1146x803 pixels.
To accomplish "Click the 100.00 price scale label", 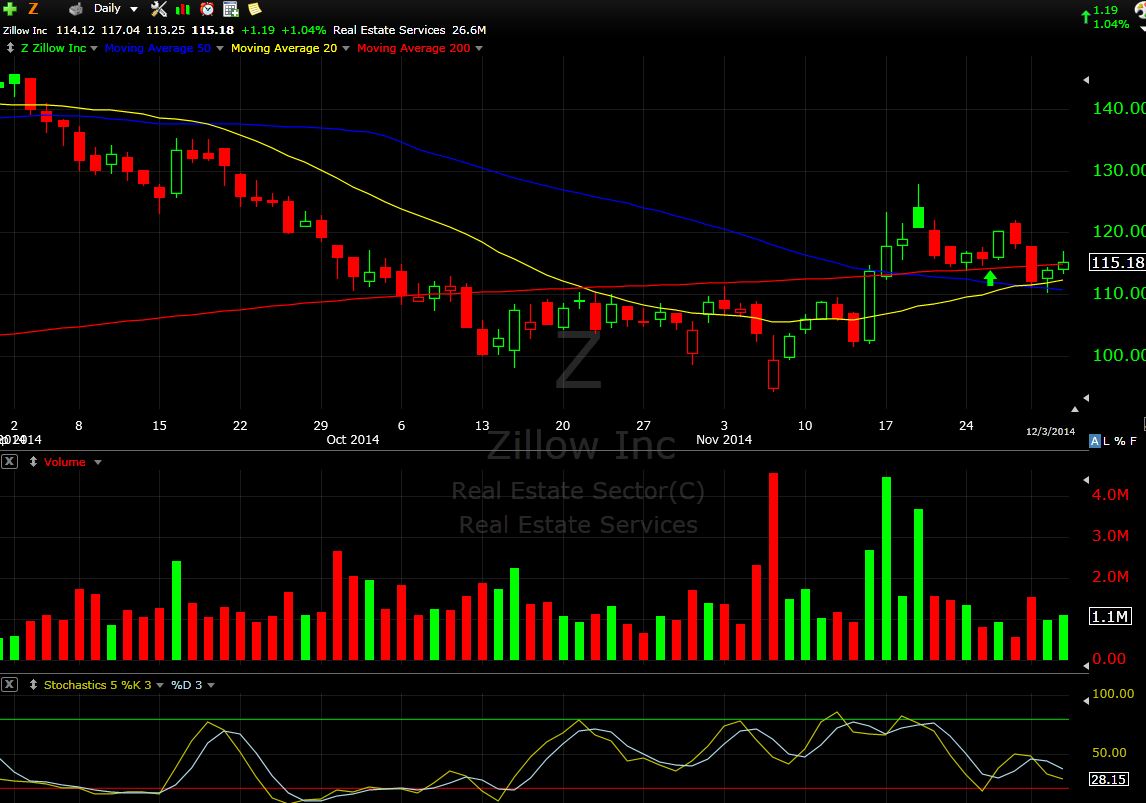I will pyautogui.click(x=1119, y=355).
